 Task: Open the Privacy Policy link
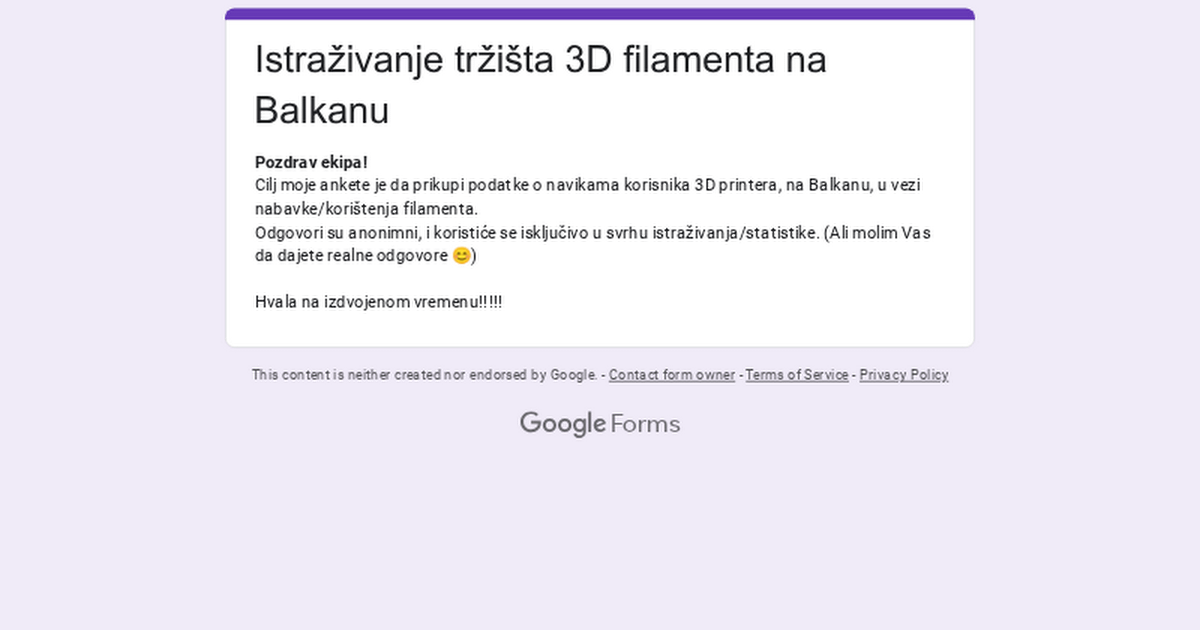(x=903, y=375)
